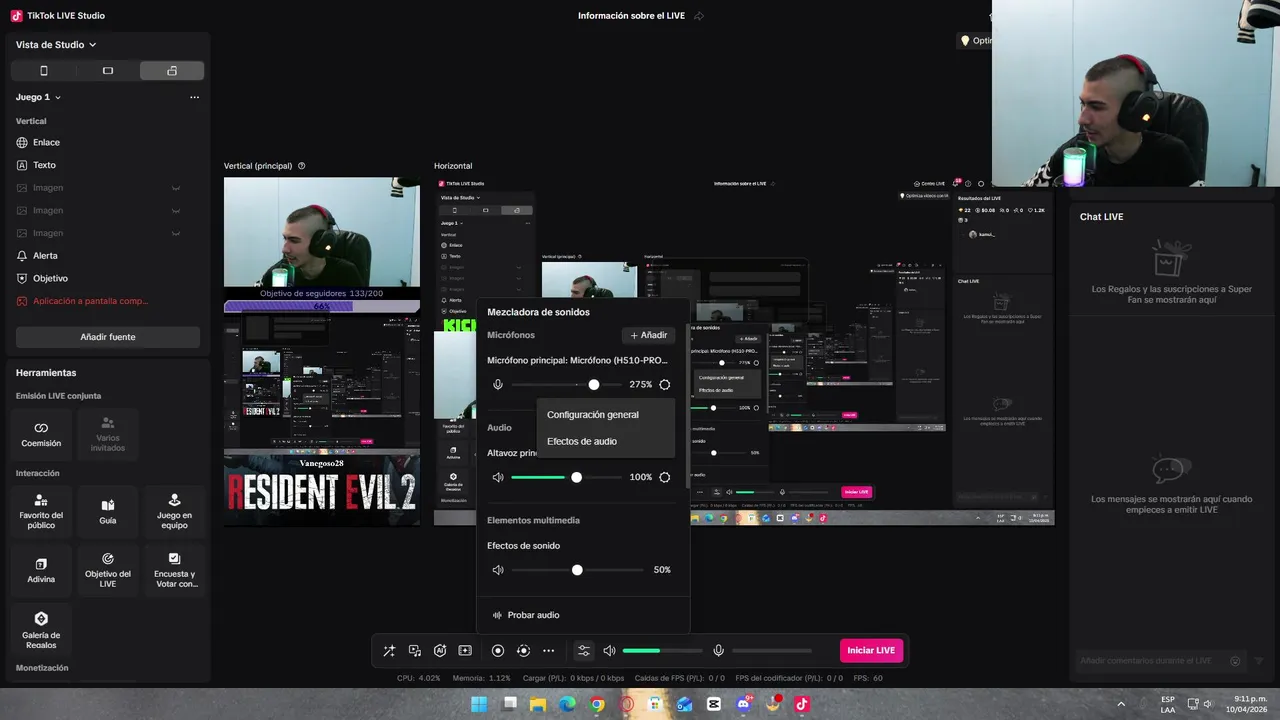Open the Adivina tool

pyautogui.click(x=41, y=570)
